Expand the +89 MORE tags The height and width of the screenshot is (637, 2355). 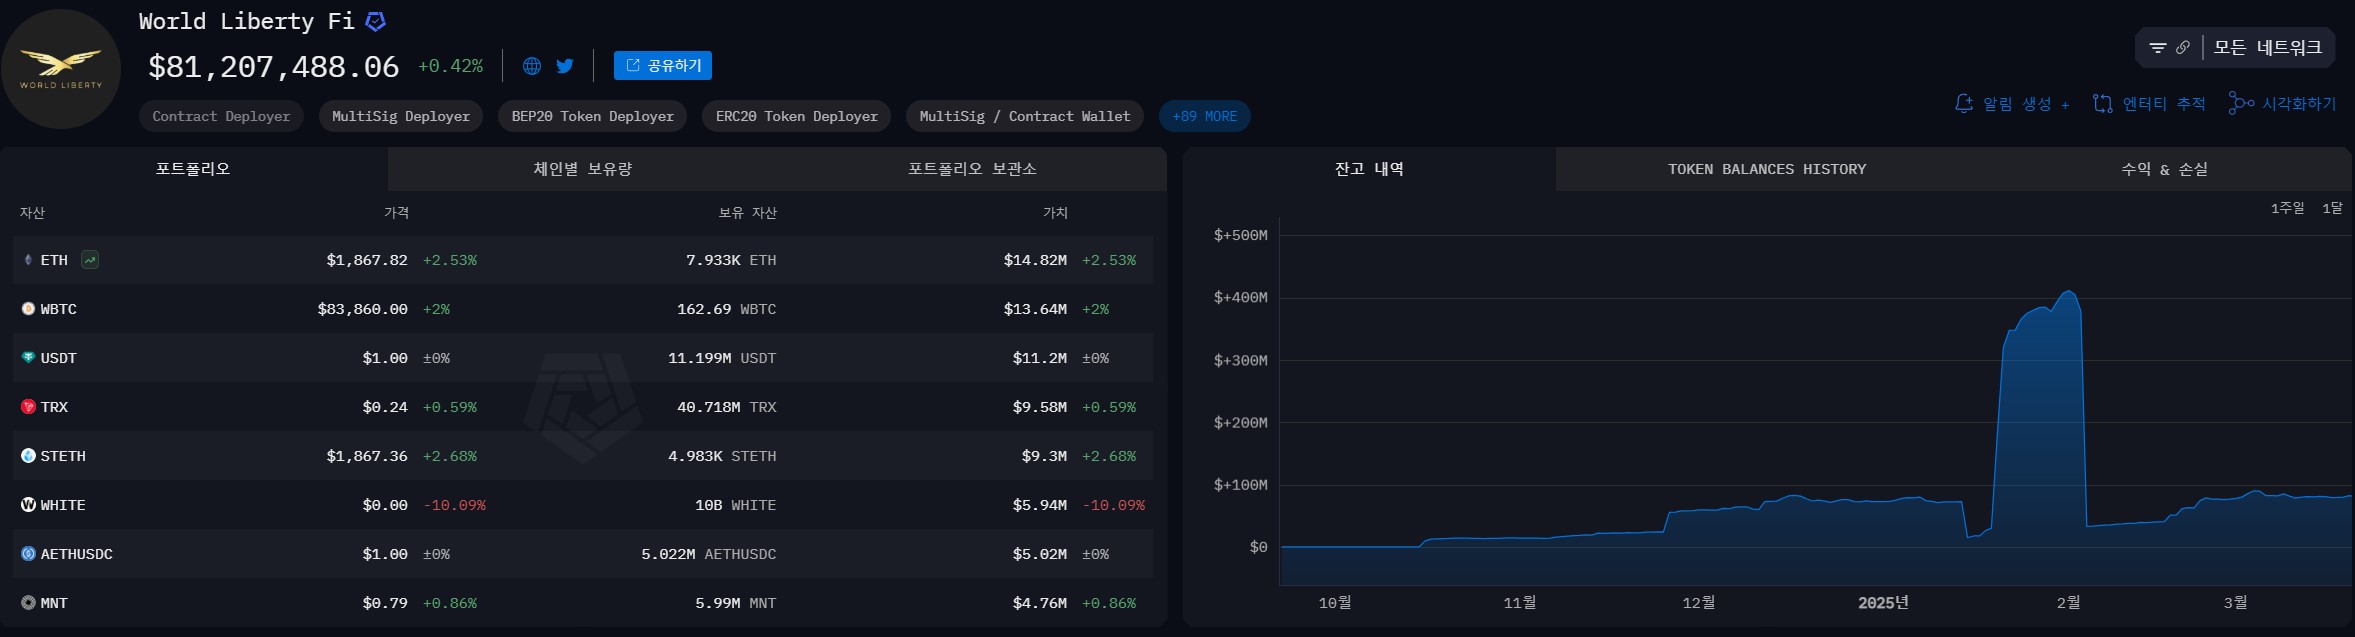coord(1204,116)
